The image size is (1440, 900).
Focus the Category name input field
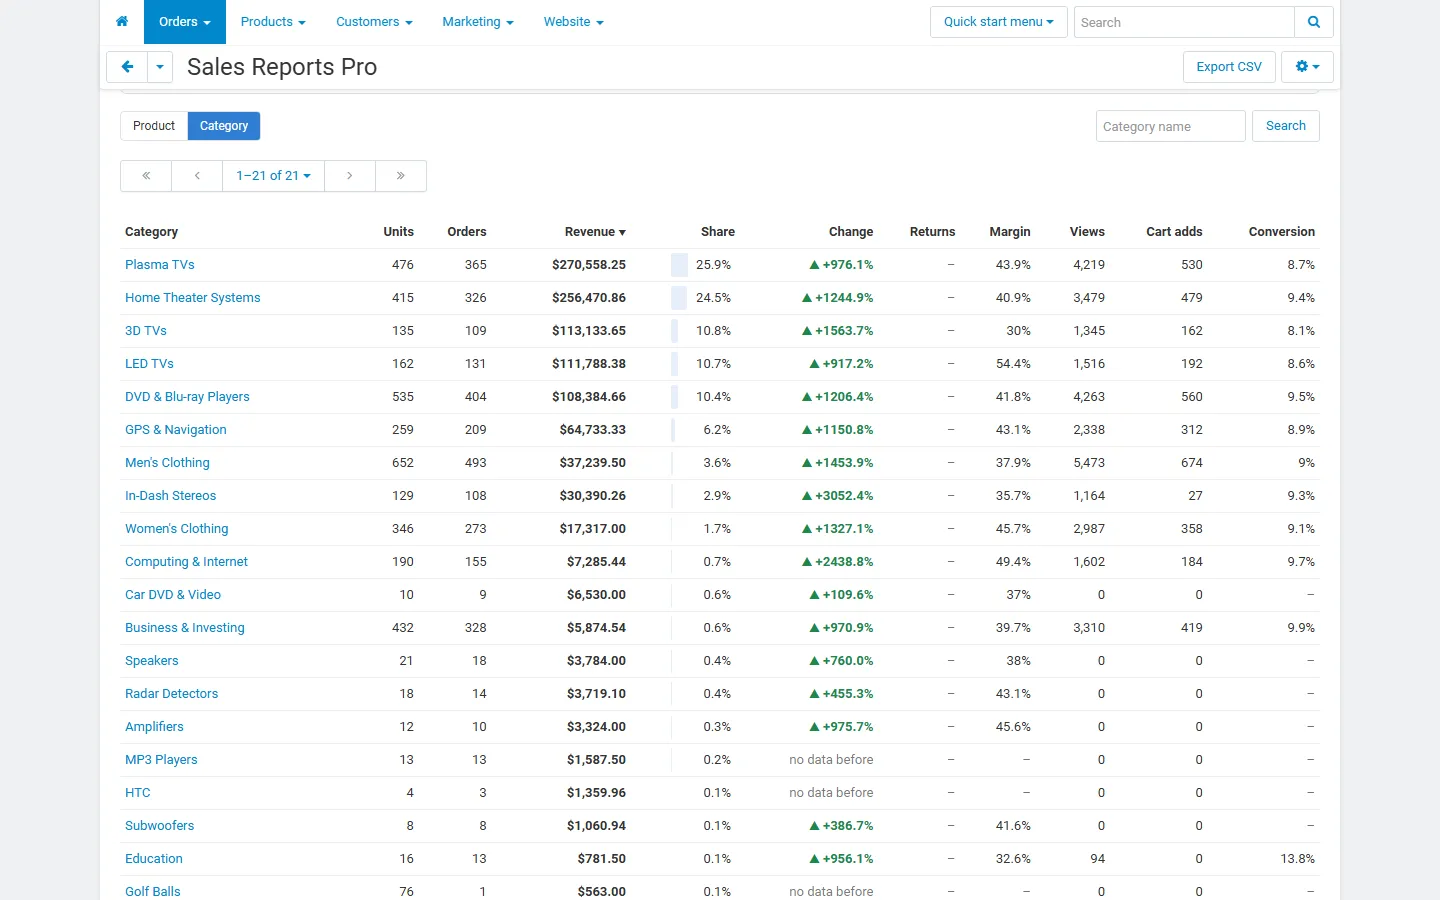click(x=1171, y=126)
